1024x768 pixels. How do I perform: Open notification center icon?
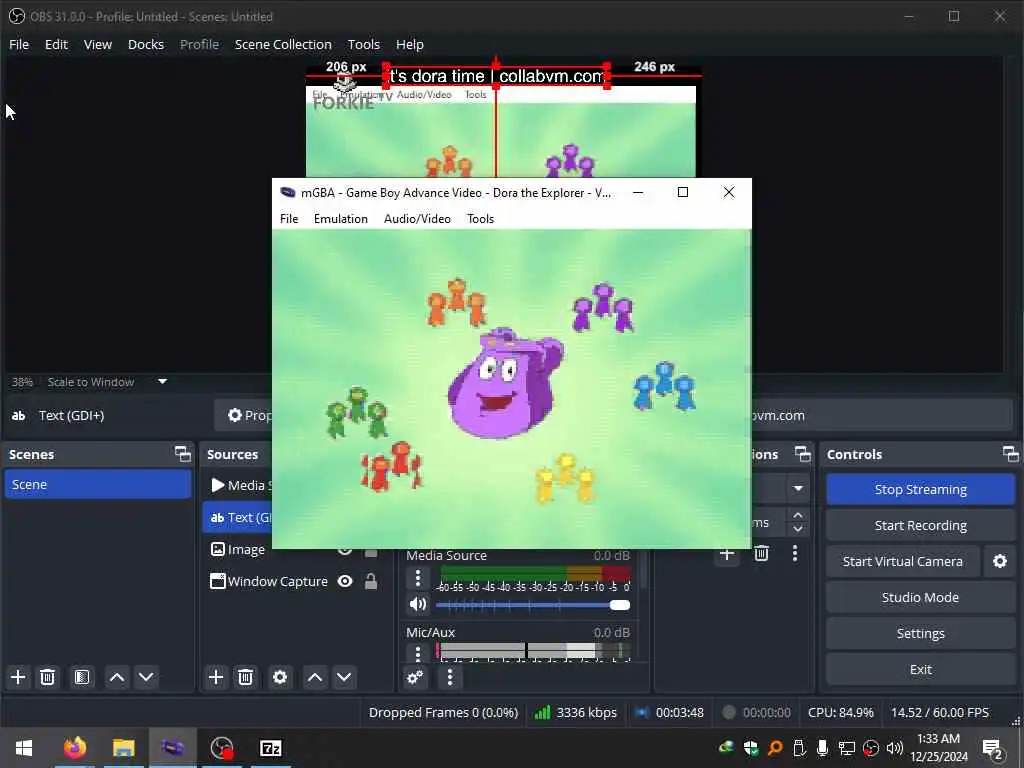993,749
